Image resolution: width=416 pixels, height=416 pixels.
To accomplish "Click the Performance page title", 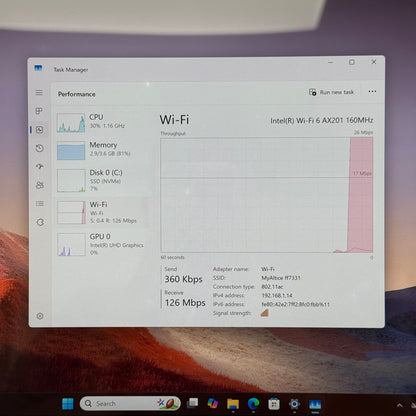I will [77, 94].
